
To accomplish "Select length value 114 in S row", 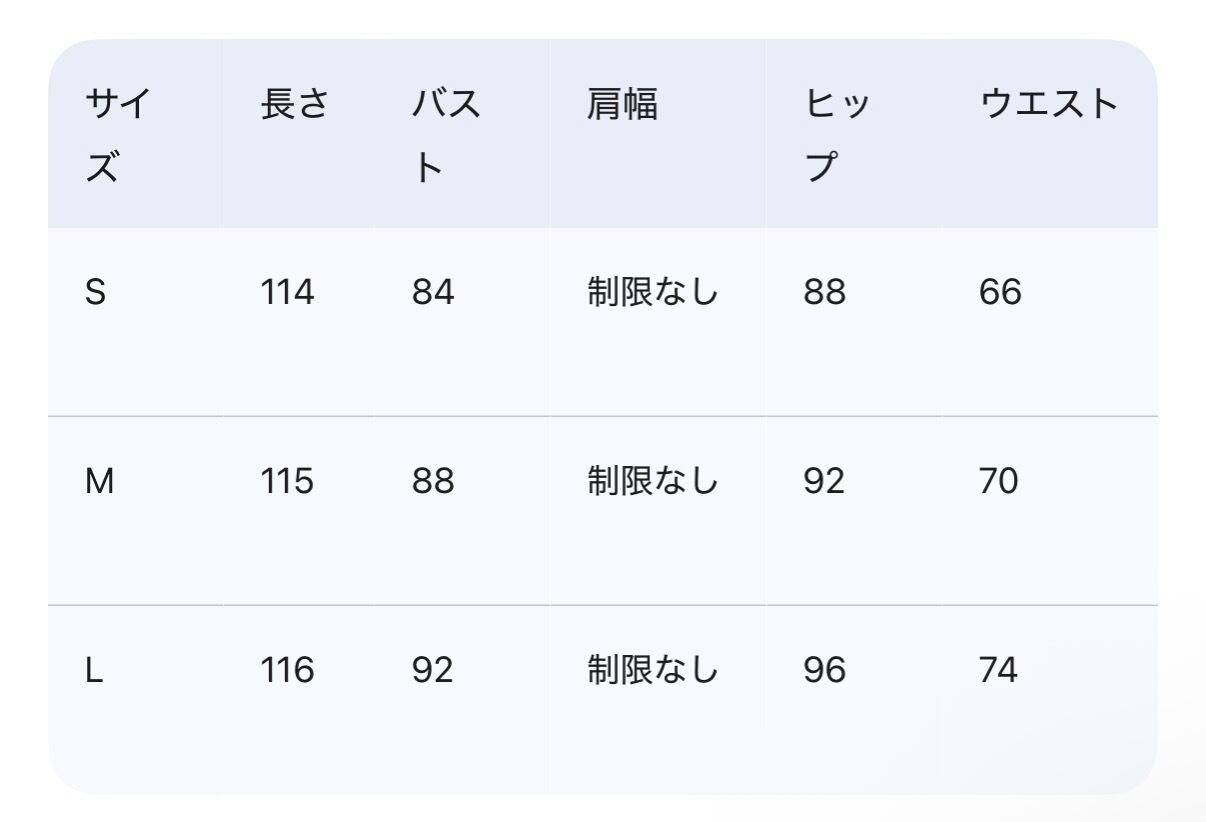I will (287, 292).
